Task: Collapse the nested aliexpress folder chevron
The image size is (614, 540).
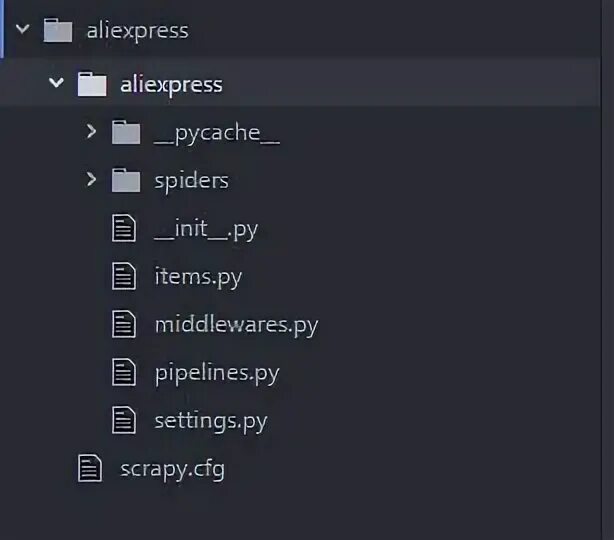Action: tap(56, 82)
